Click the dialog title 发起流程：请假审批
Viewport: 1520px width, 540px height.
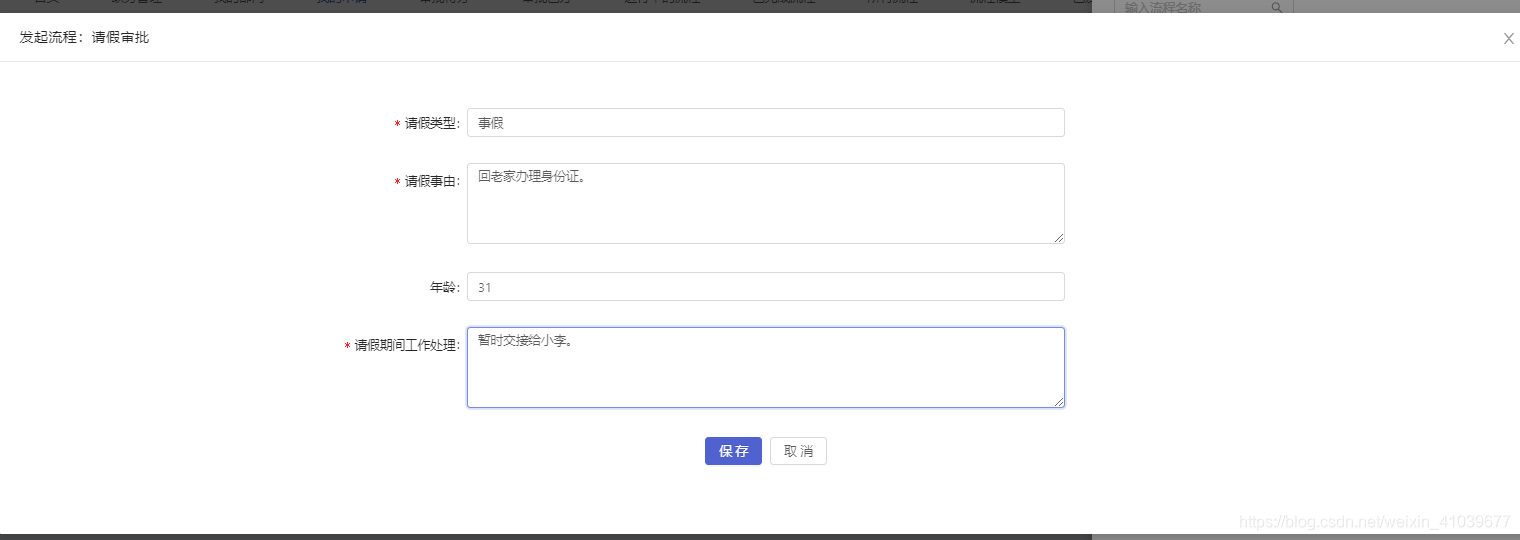[x=84, y=38]
